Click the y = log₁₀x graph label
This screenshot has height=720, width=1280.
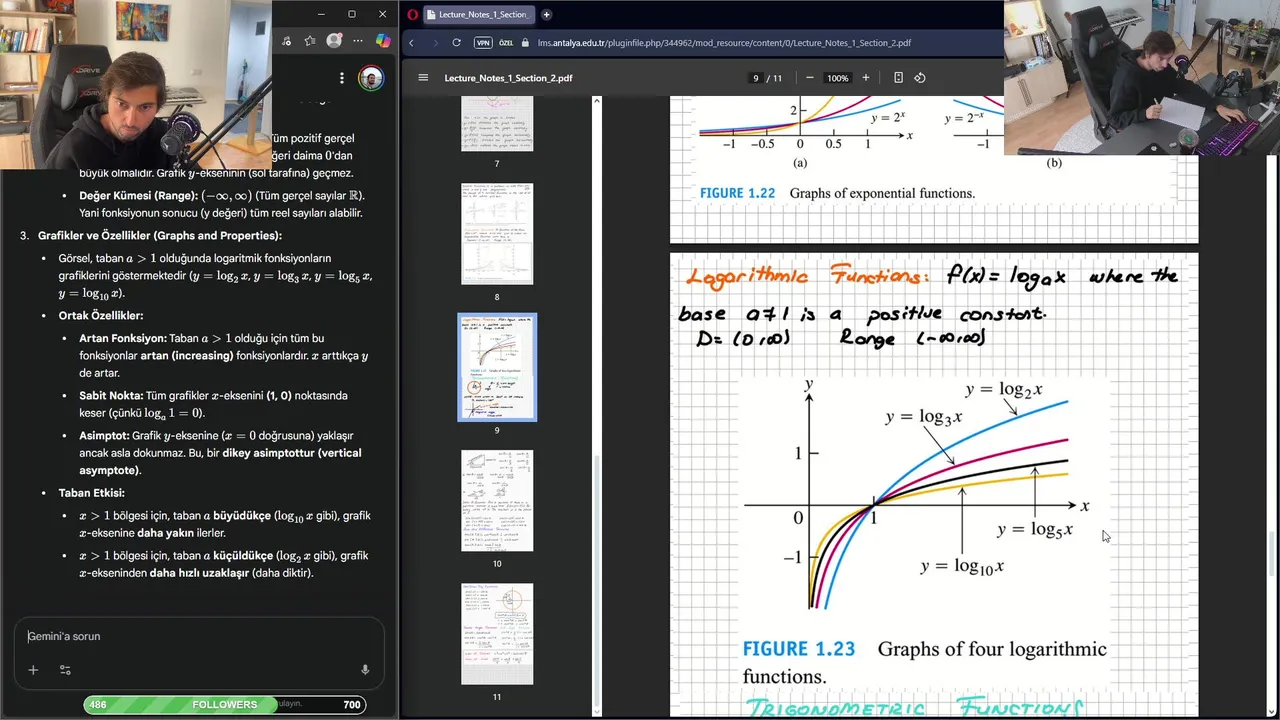click(962, 566)
